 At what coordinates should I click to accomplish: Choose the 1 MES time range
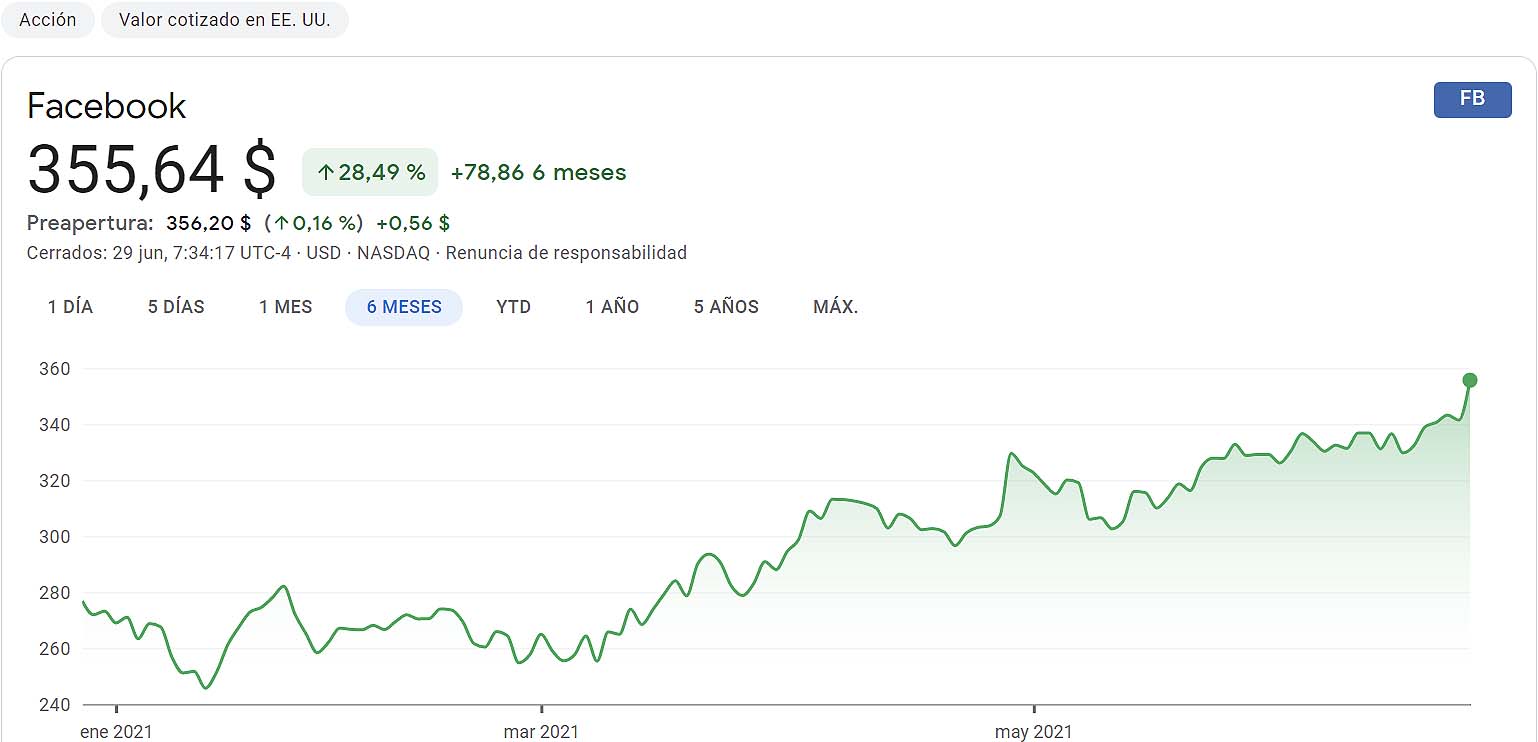pos(286,307)
